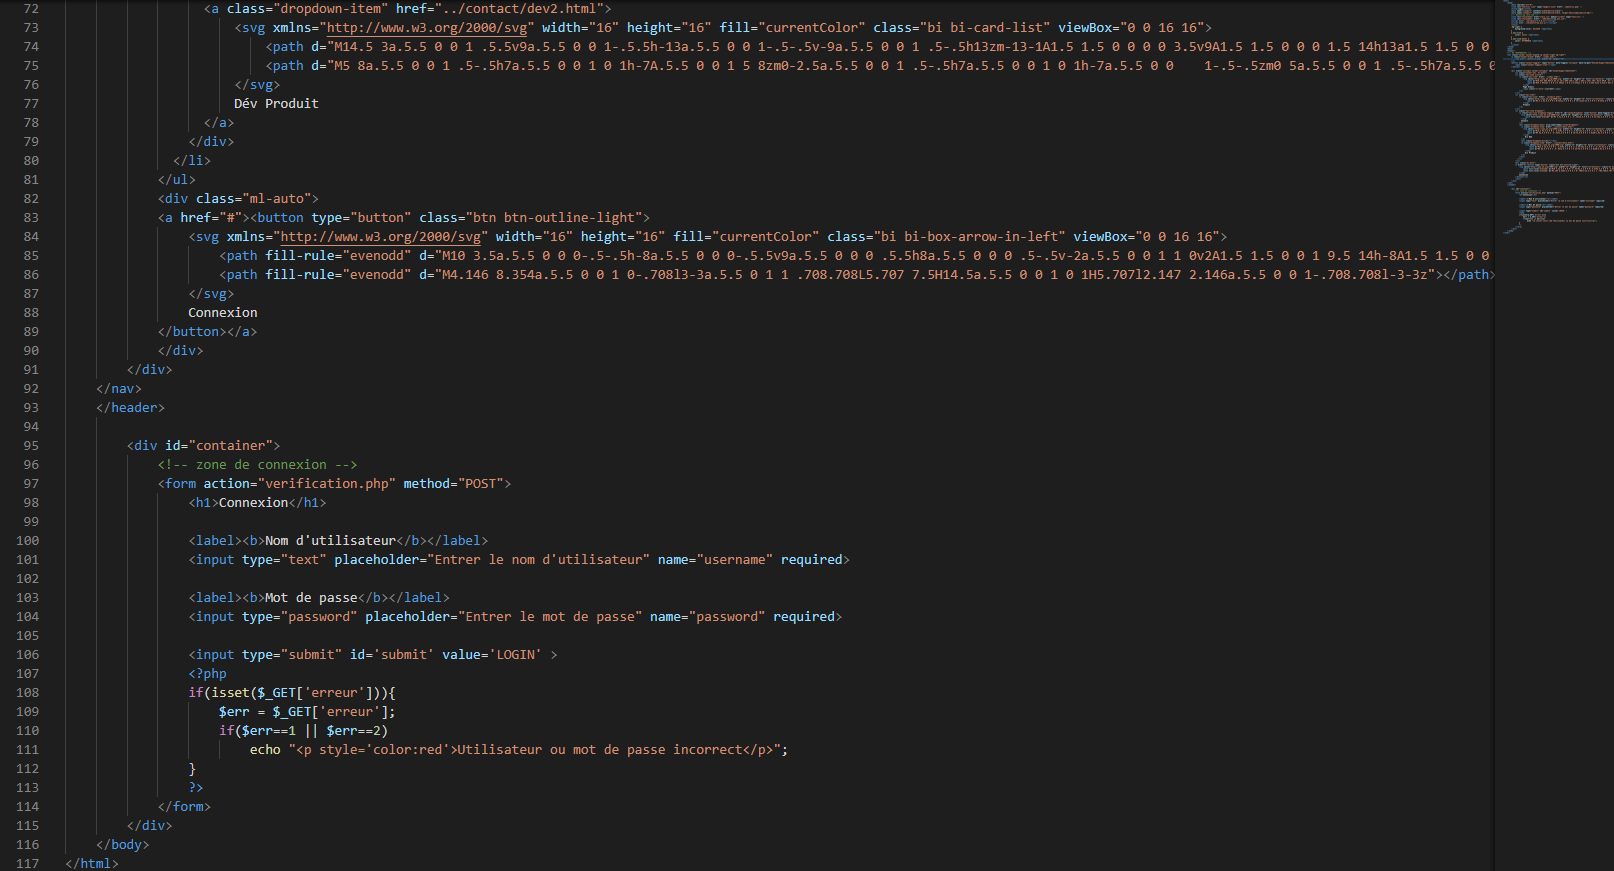Place cursor in the 'Dév Produit' text

click(276, 104)
